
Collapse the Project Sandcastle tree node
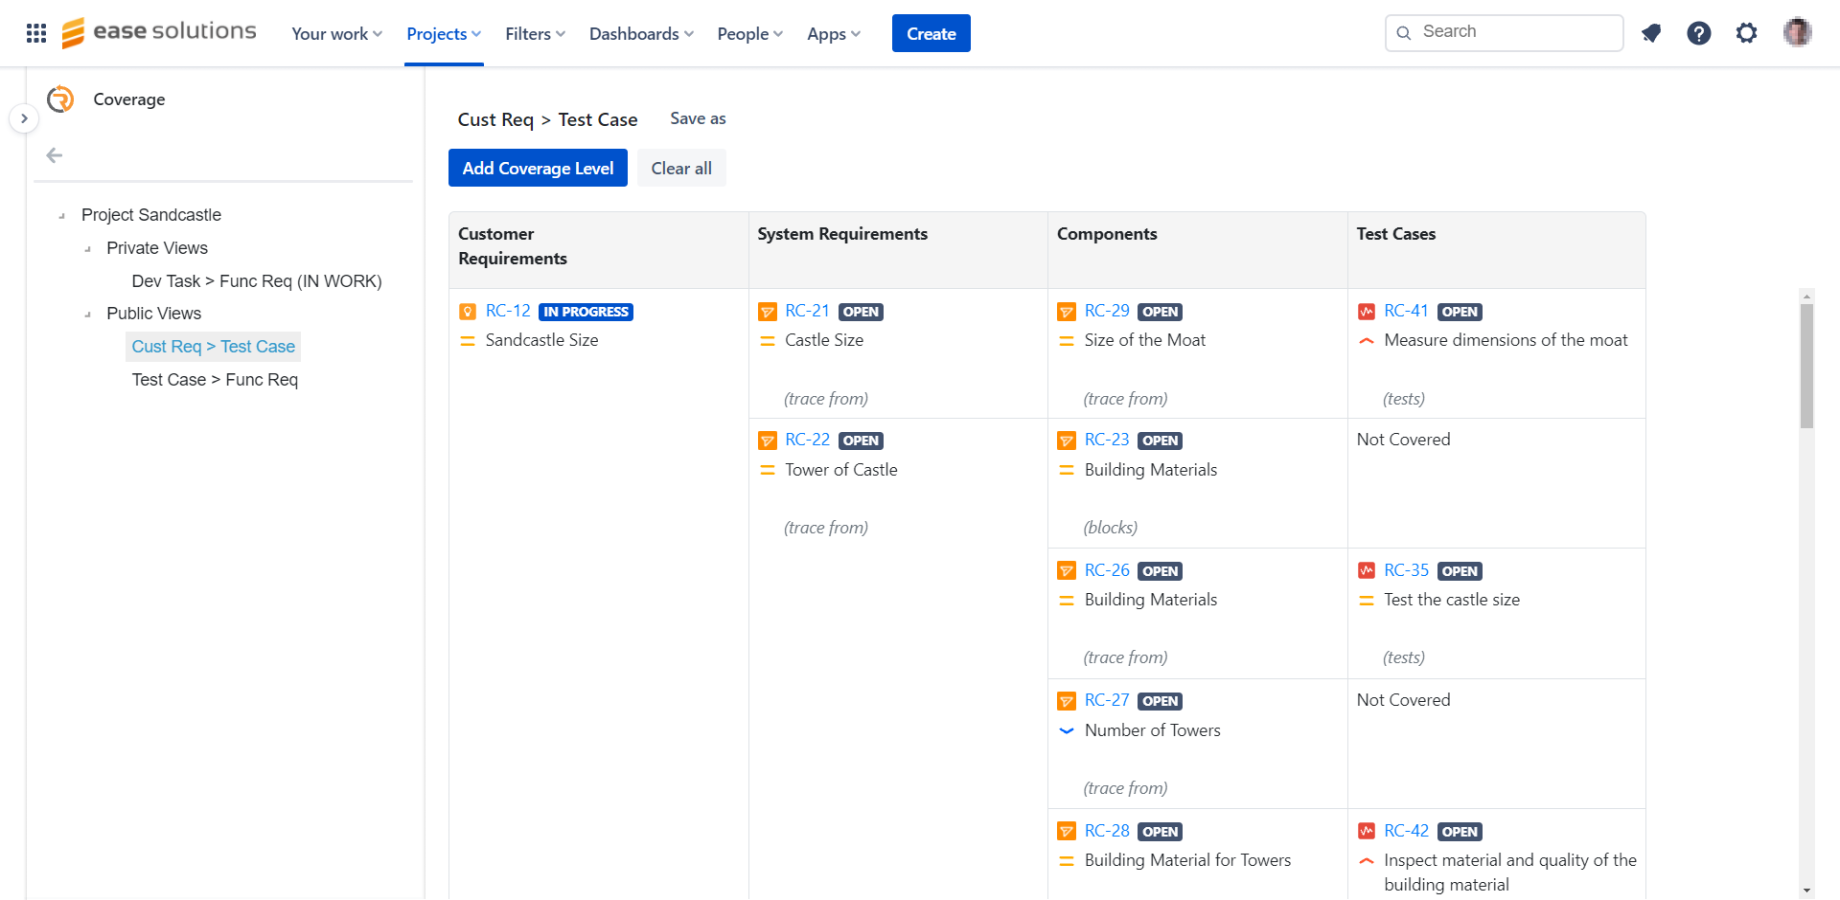[x=62, y=216]
